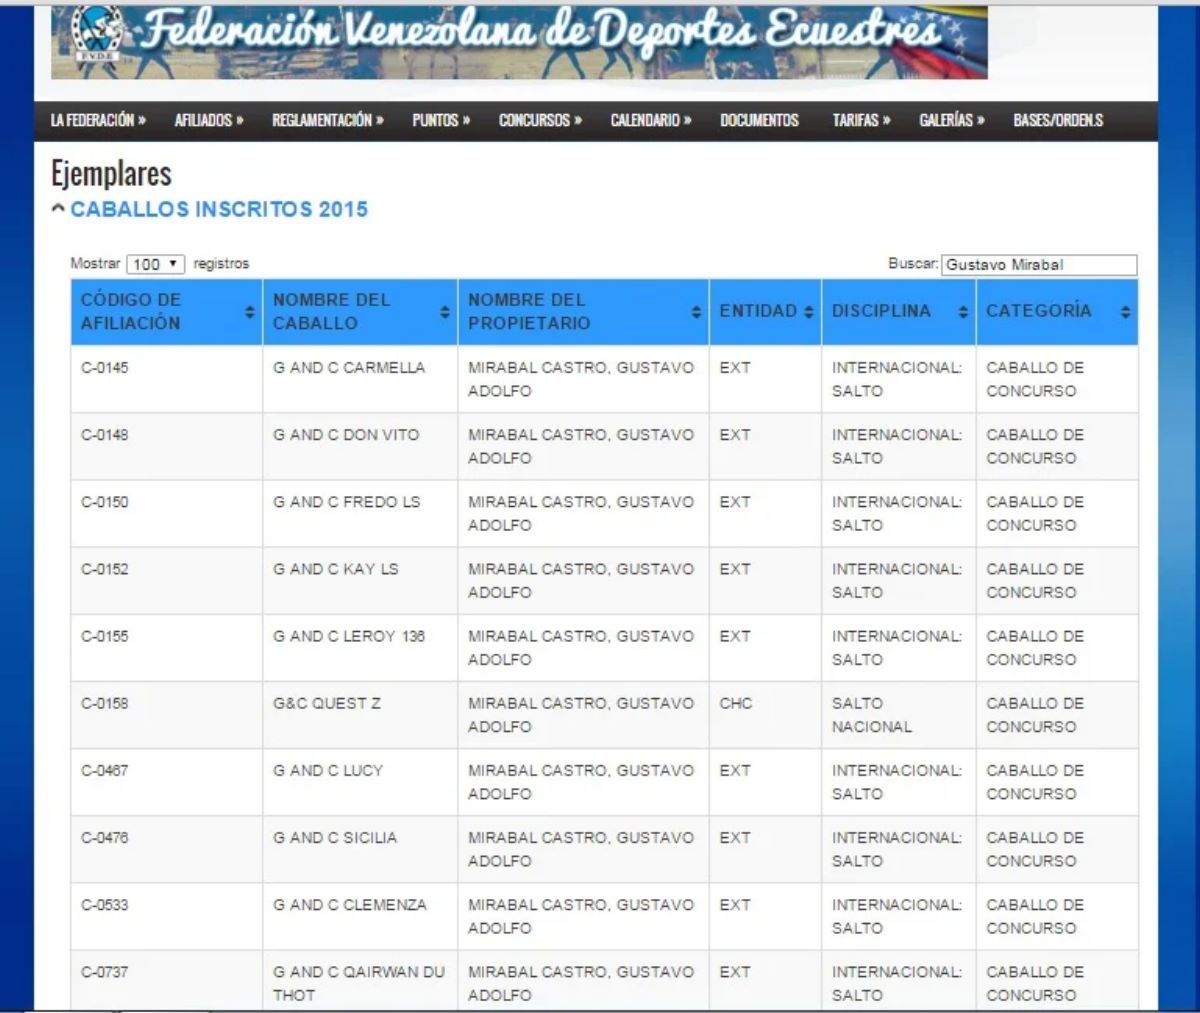Viewport: 1200px width, 1013px height.
Task: Click horse name G AND C LEROY 136
Action: click(x=349, y=636)
